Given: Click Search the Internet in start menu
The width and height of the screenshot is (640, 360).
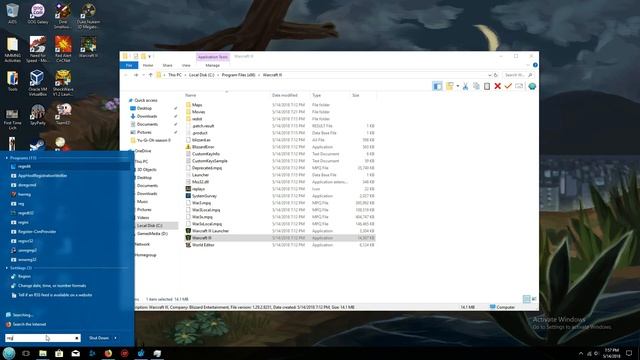Looking at the screenshot, I should click(x=29, y=324).
